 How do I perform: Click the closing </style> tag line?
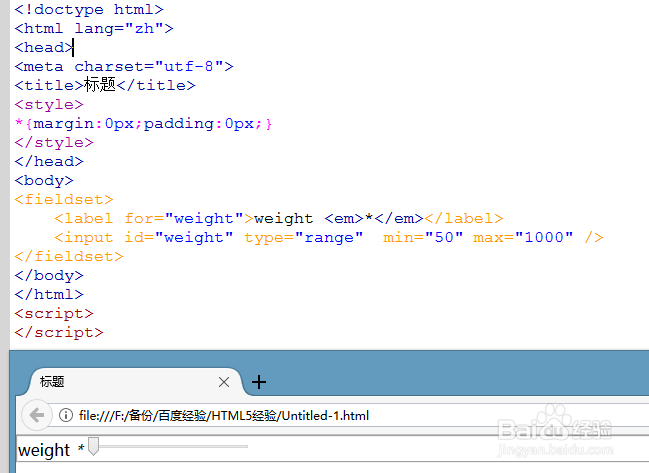54,142
